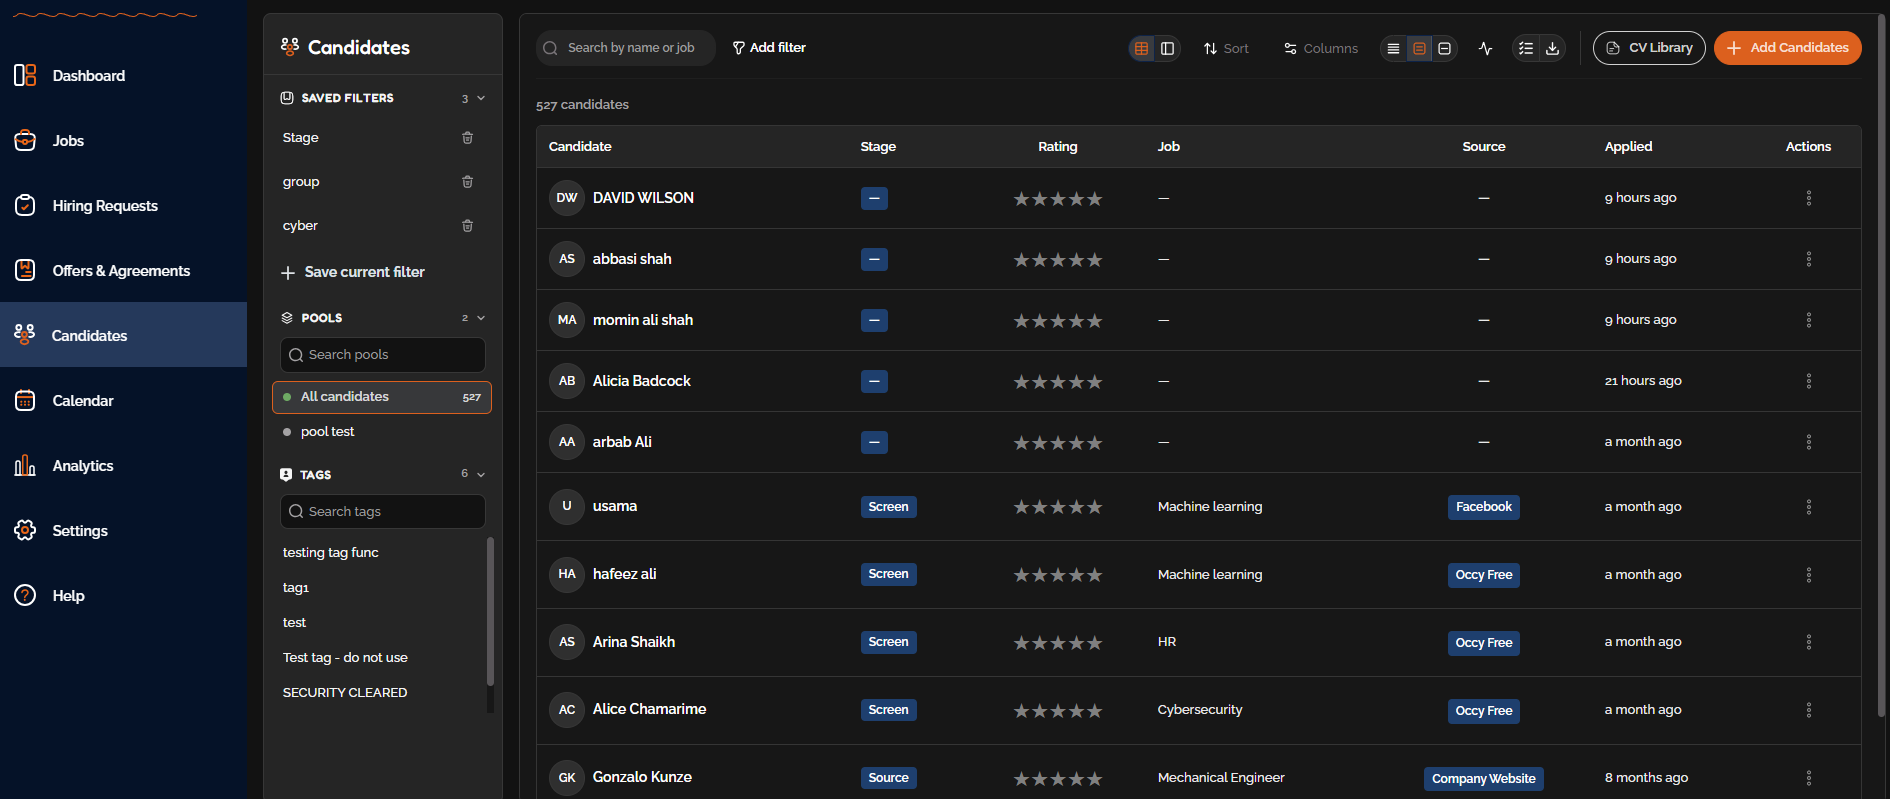Click Add filter

point(769,48)
